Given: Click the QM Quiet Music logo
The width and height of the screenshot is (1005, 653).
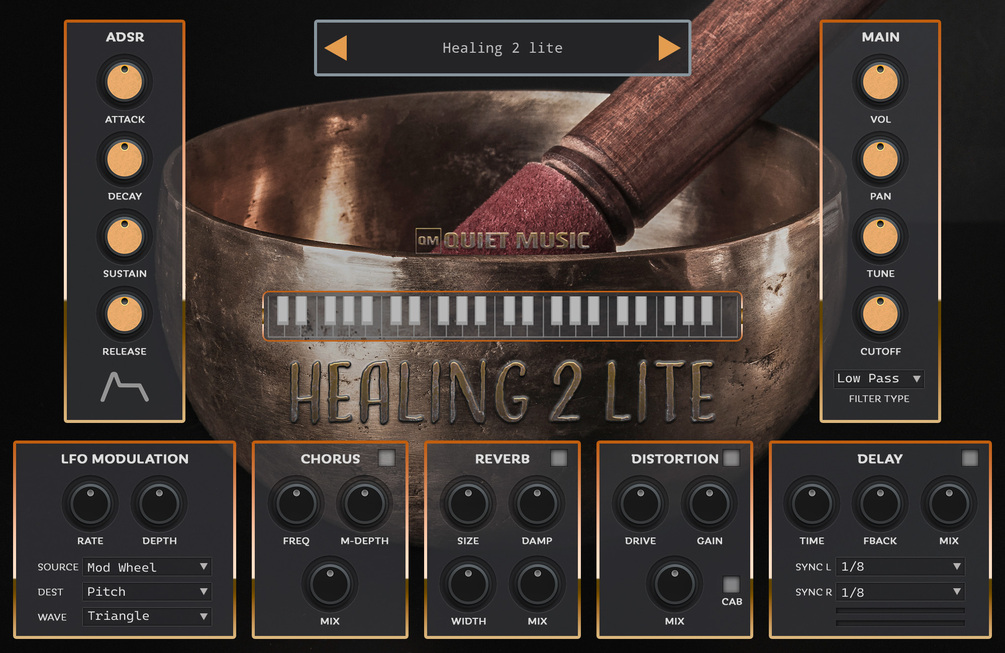Looking at the screenshot, I should tap(502, 240).
